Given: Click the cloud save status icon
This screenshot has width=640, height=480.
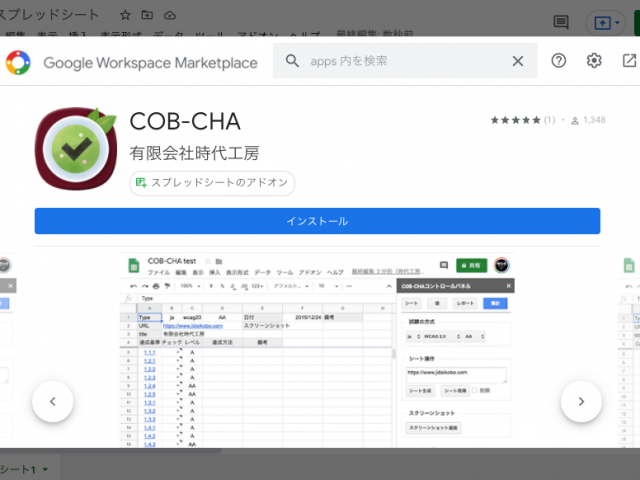Looking at the screenshot, I should 170,16.
